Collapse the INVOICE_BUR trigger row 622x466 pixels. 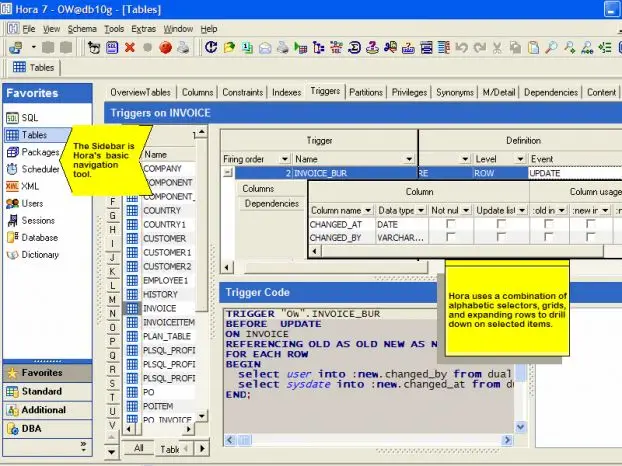(228, 173)
